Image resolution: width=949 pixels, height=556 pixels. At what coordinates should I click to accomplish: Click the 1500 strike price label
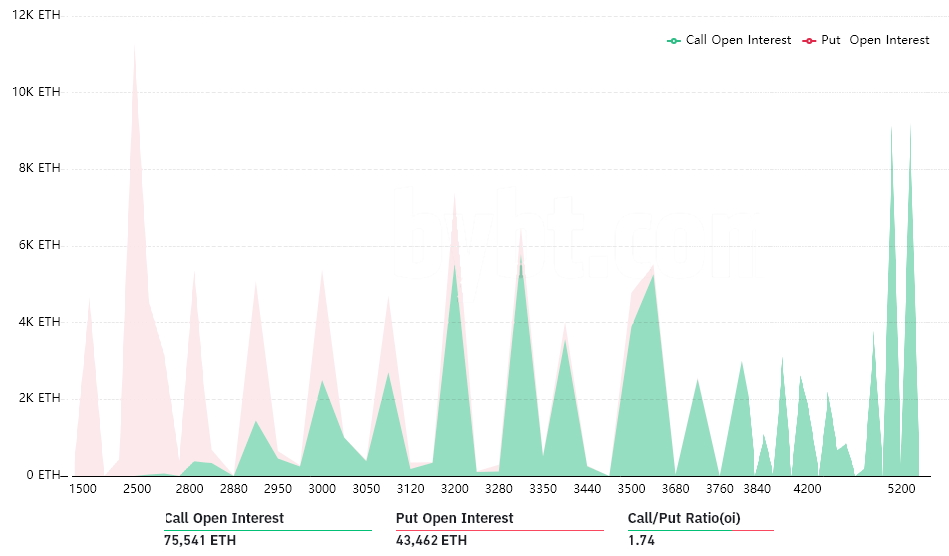pyautogui.click(x=83, y=489)
